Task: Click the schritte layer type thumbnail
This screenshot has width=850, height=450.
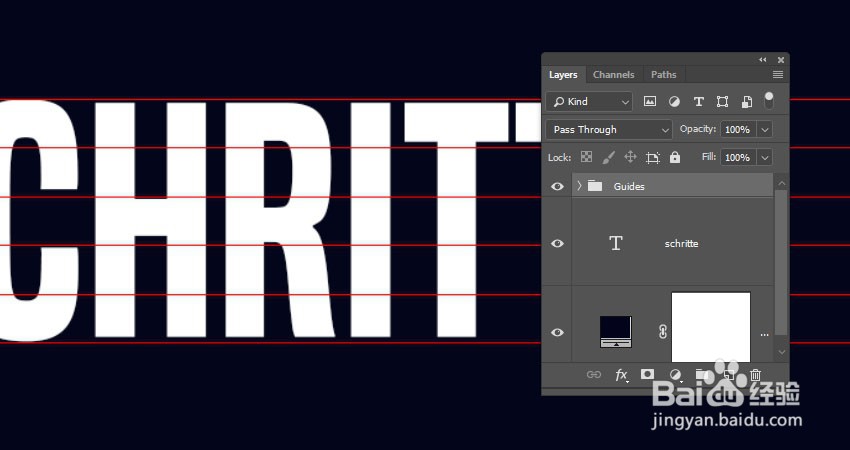Action: point(616,243)
